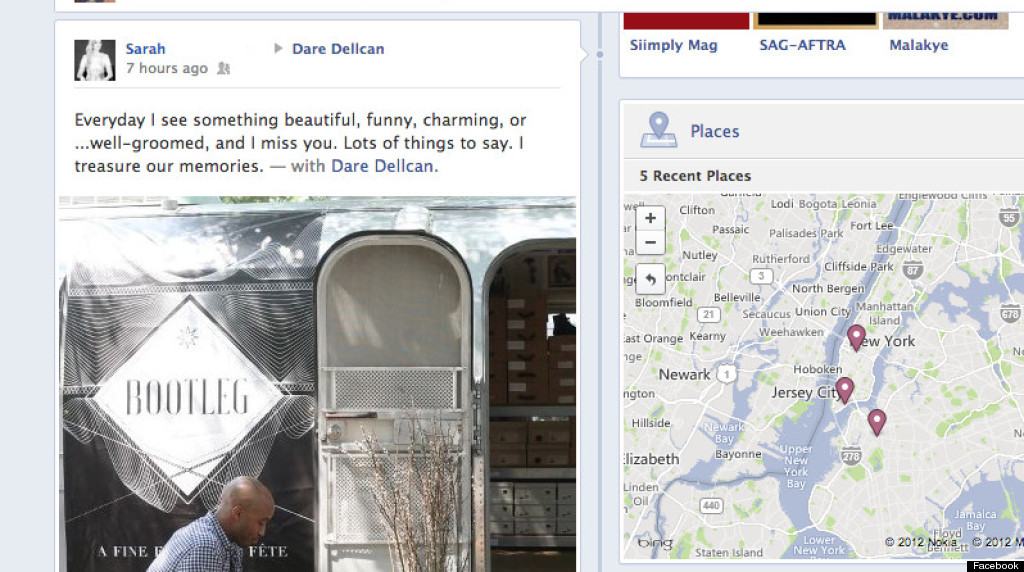The width and height of the screenshot is (1024, 572).
Task: Open Dare Dellcan tag in post text
Action: [x=382, y=166]
